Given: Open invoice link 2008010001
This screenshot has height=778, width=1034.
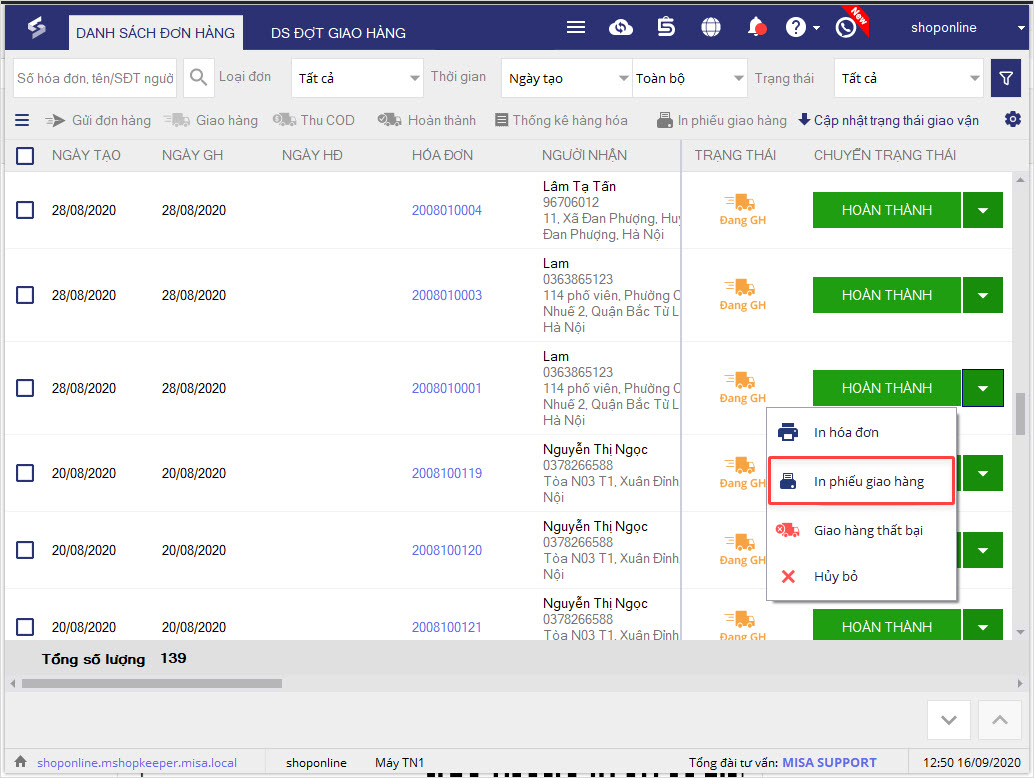Looking at the screenshot, I should tap(446, 388).
